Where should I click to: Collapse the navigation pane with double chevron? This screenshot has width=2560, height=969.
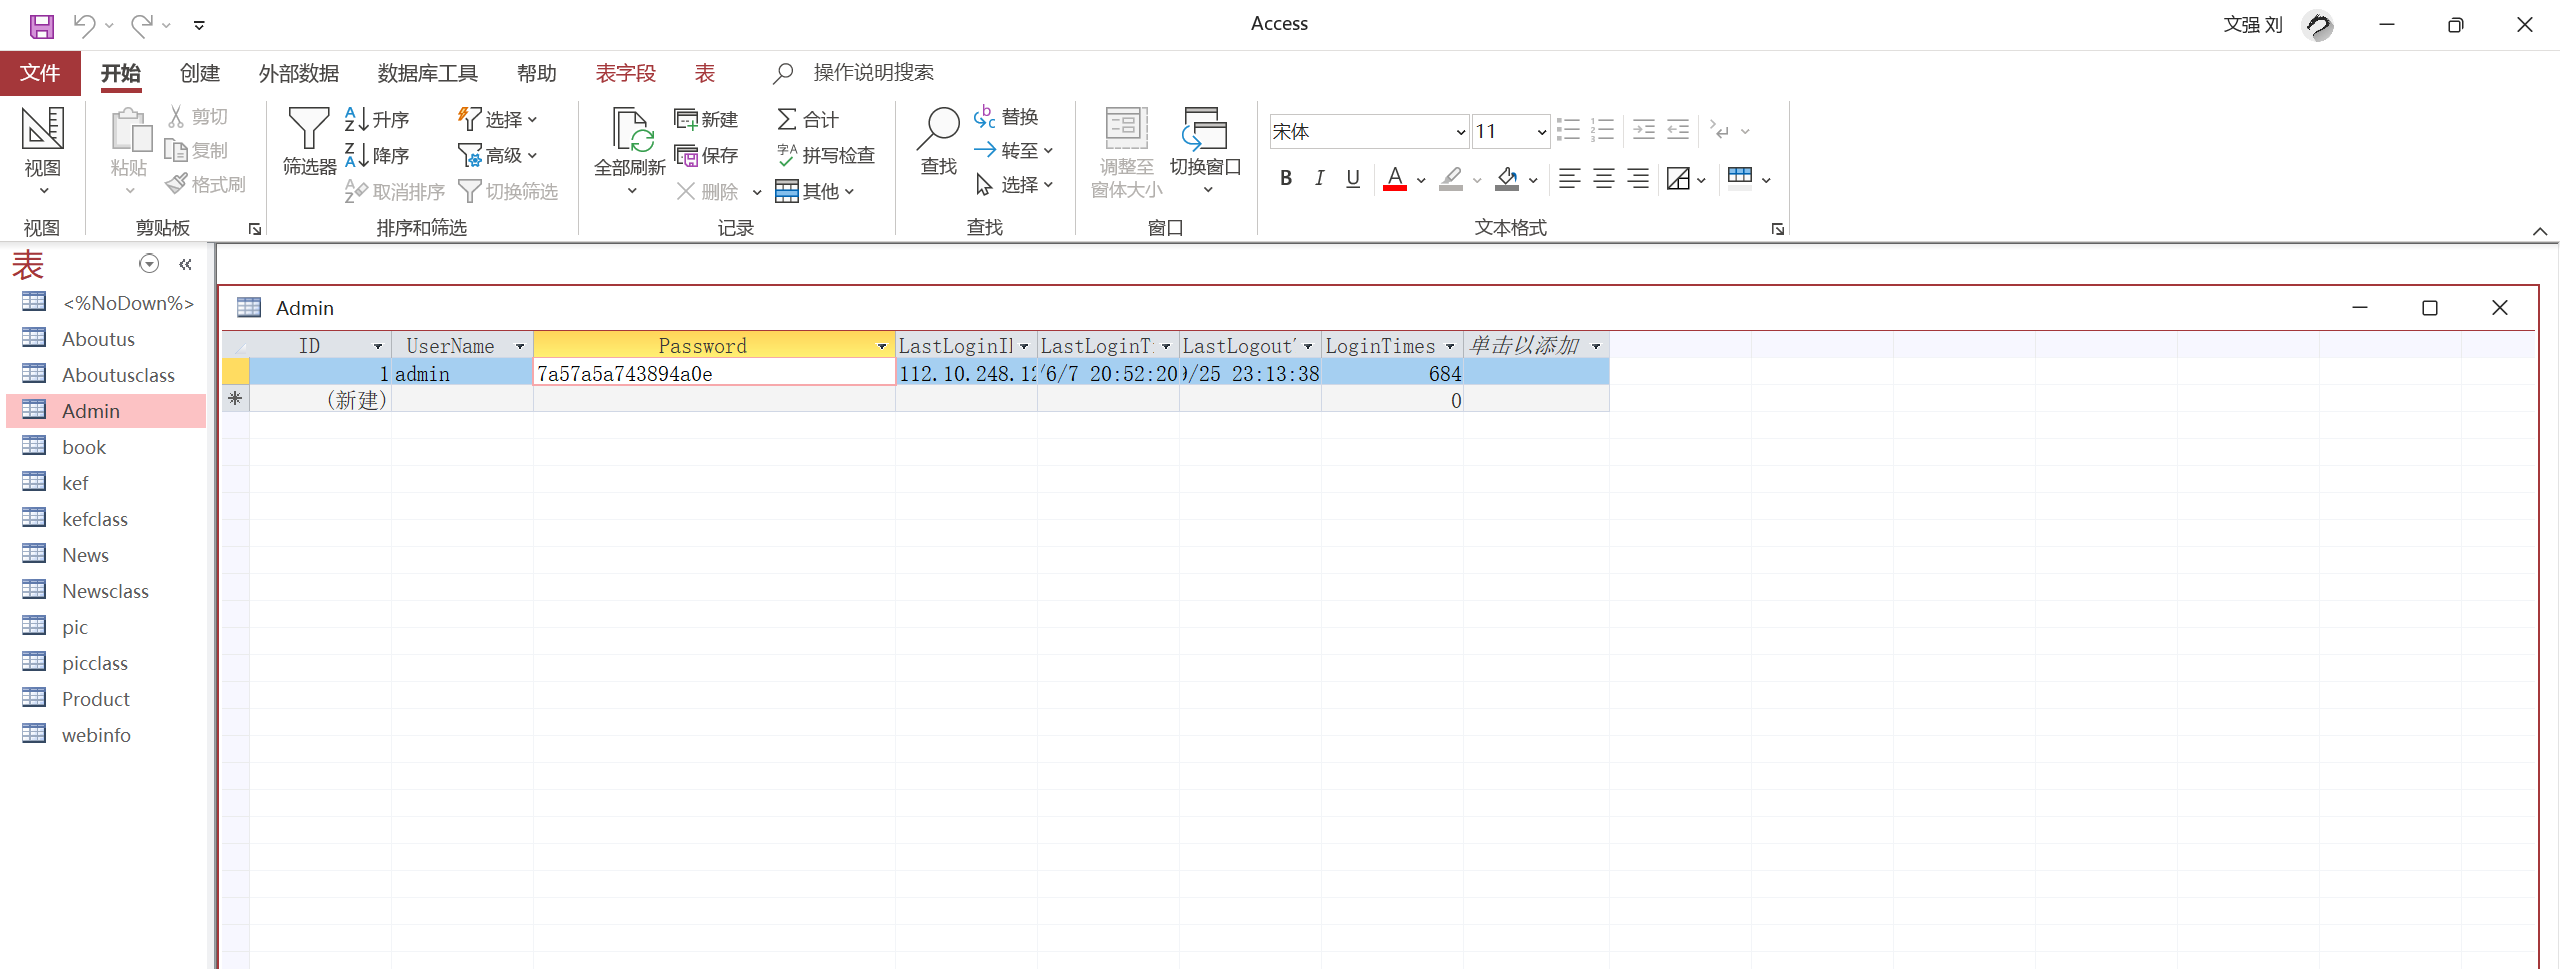[185, 264]
